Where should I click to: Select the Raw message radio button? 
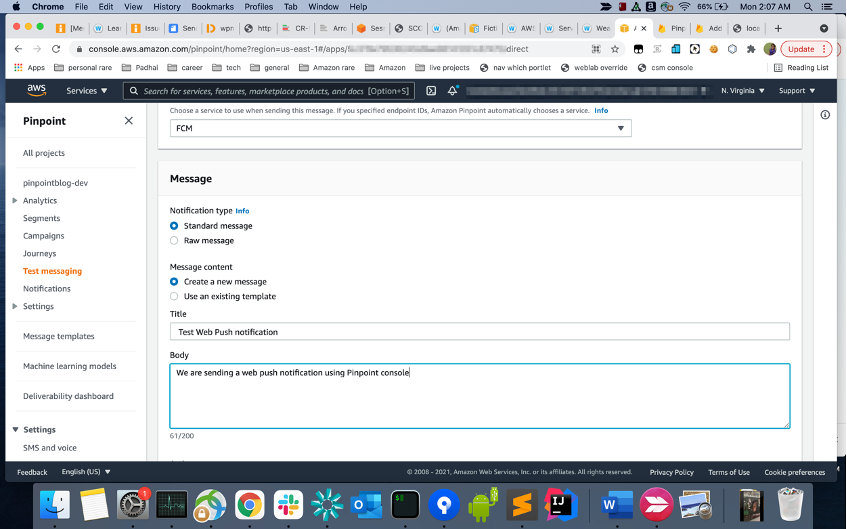pos(174,240)
